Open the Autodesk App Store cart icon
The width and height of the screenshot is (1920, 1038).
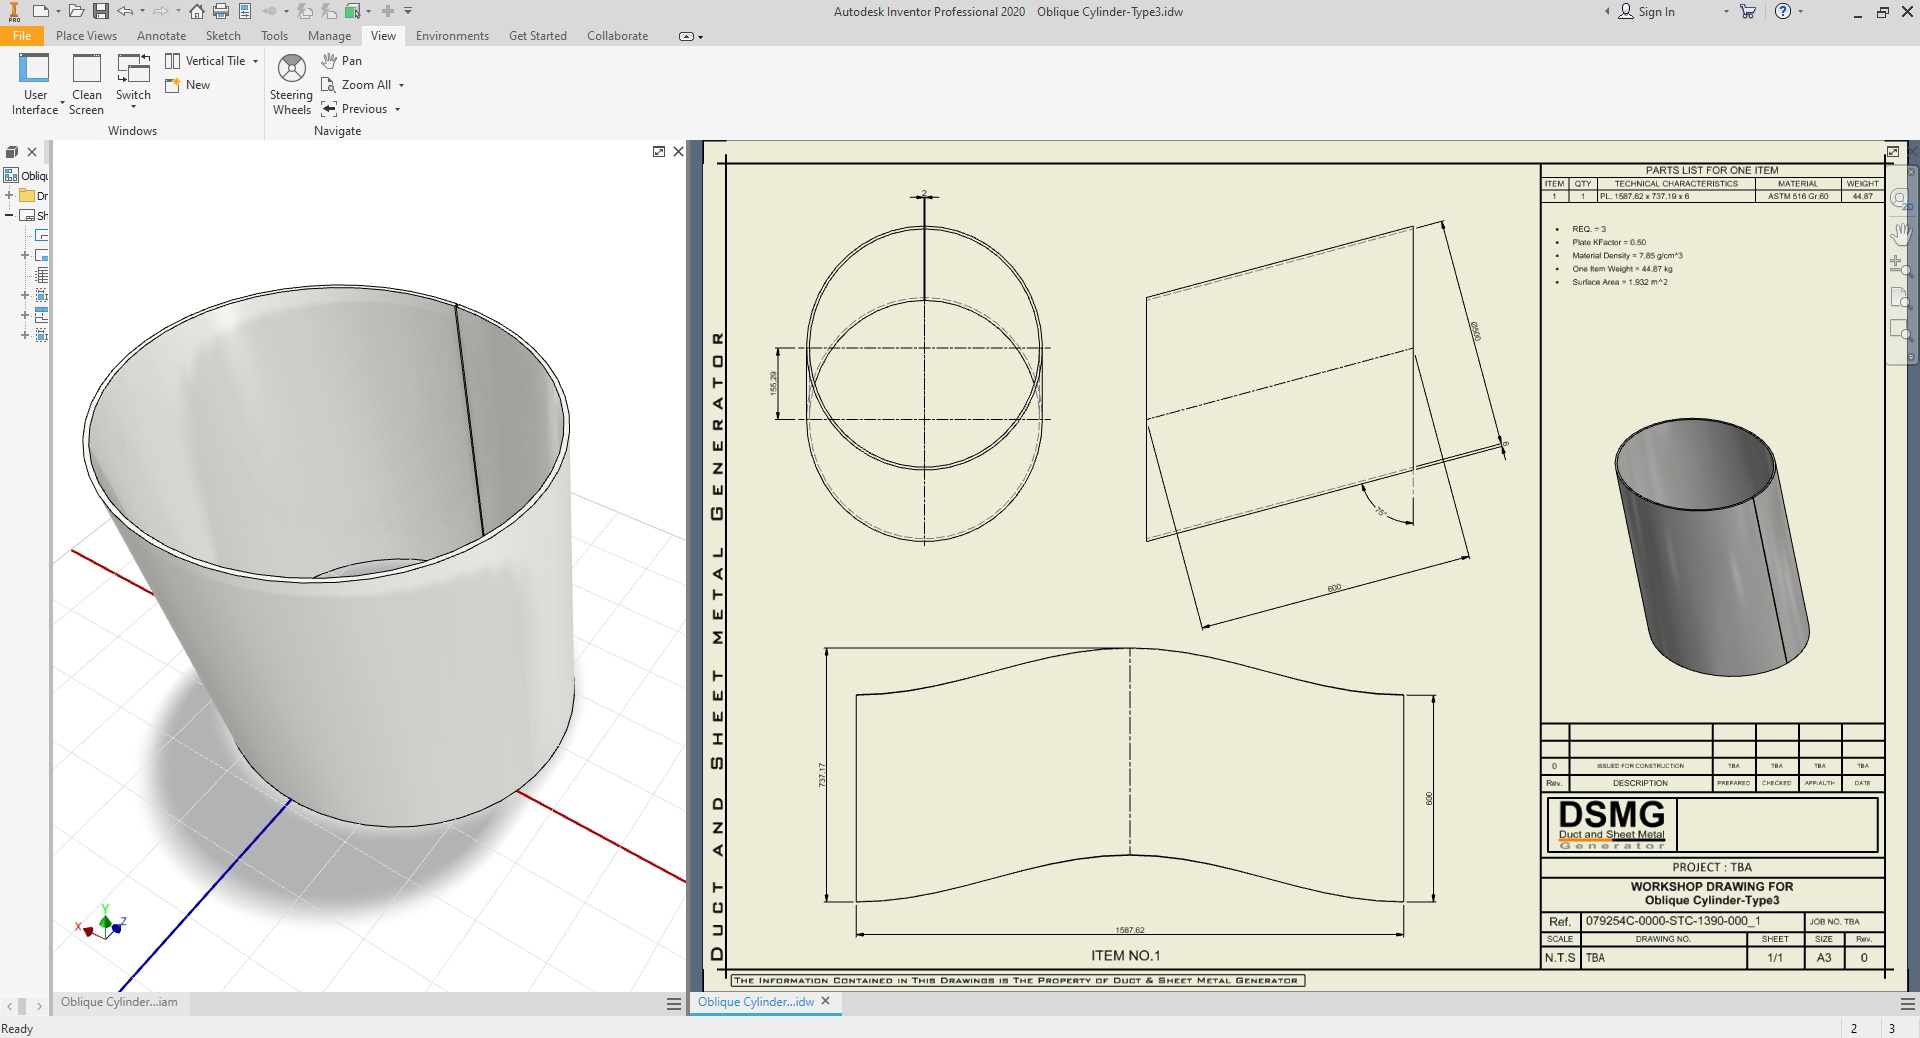1747,12
